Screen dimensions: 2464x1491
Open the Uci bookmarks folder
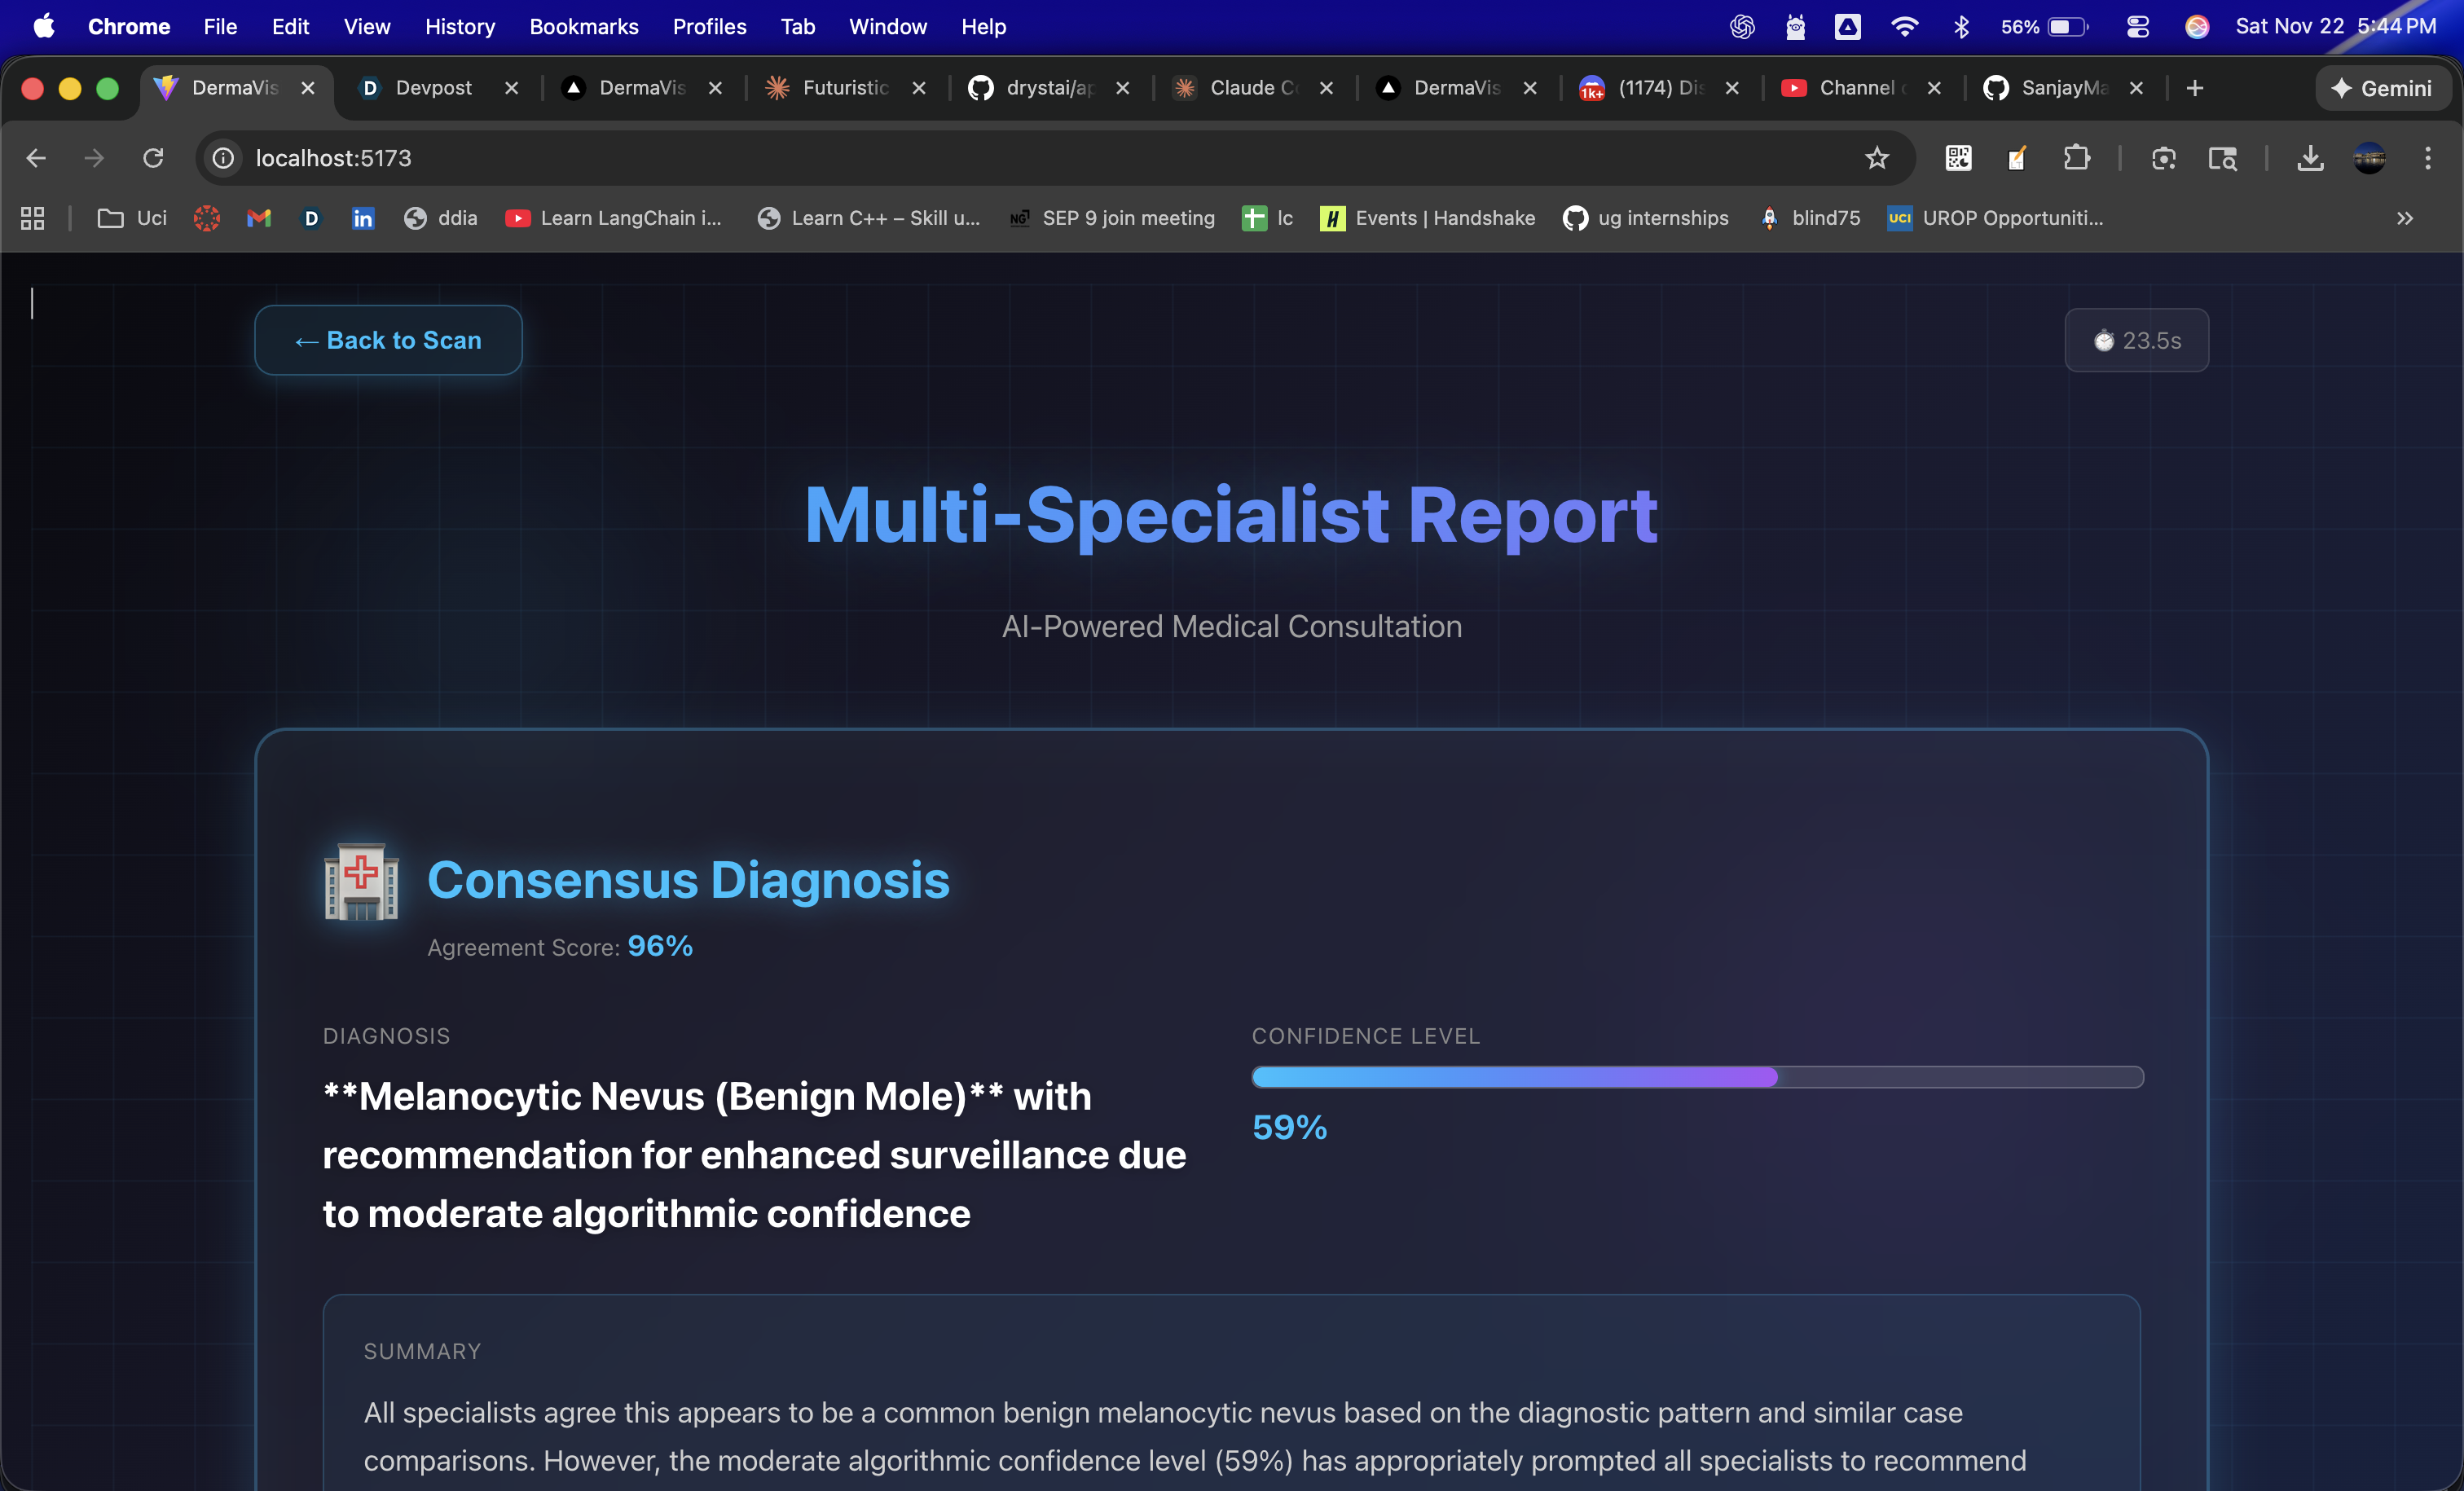[132, 218]
